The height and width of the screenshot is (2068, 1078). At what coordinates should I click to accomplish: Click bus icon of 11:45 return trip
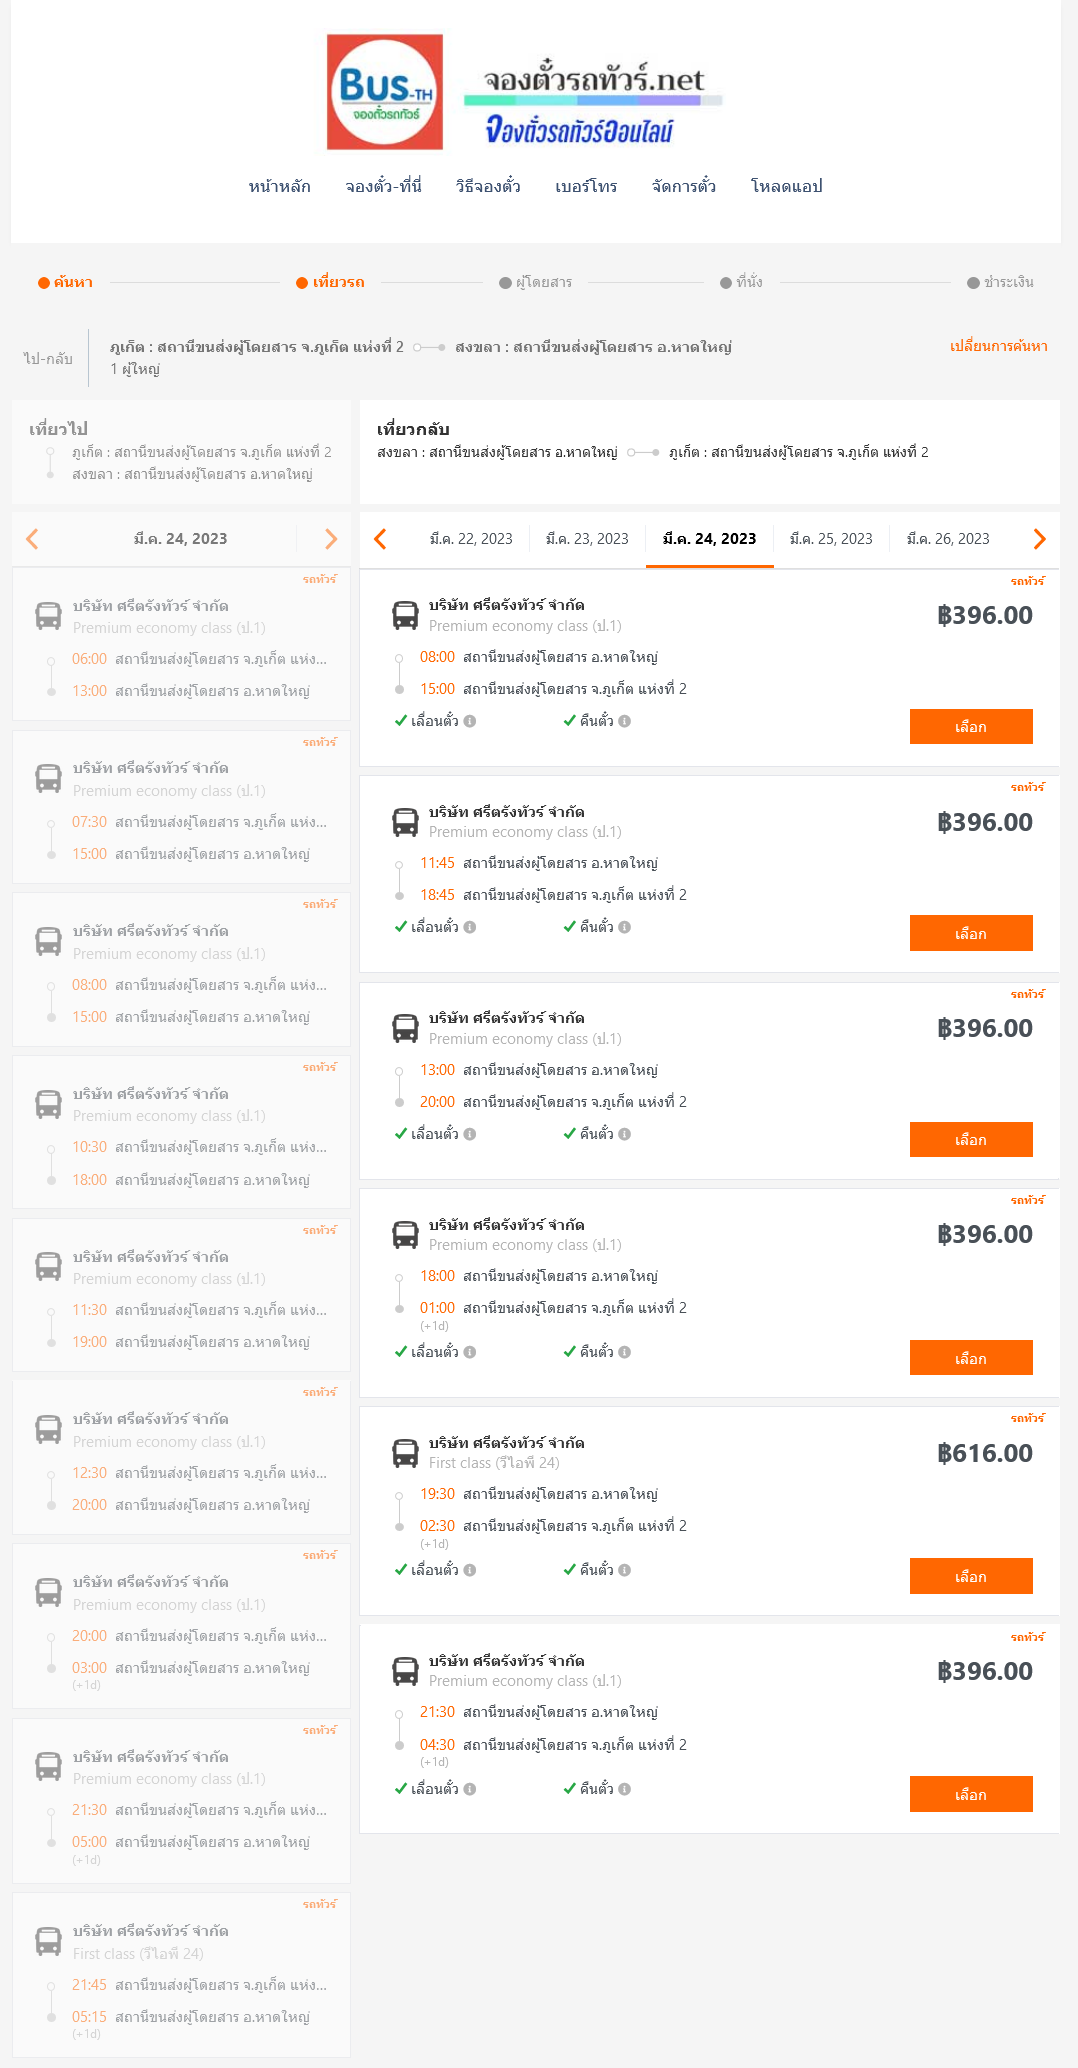tap(405, 822)
